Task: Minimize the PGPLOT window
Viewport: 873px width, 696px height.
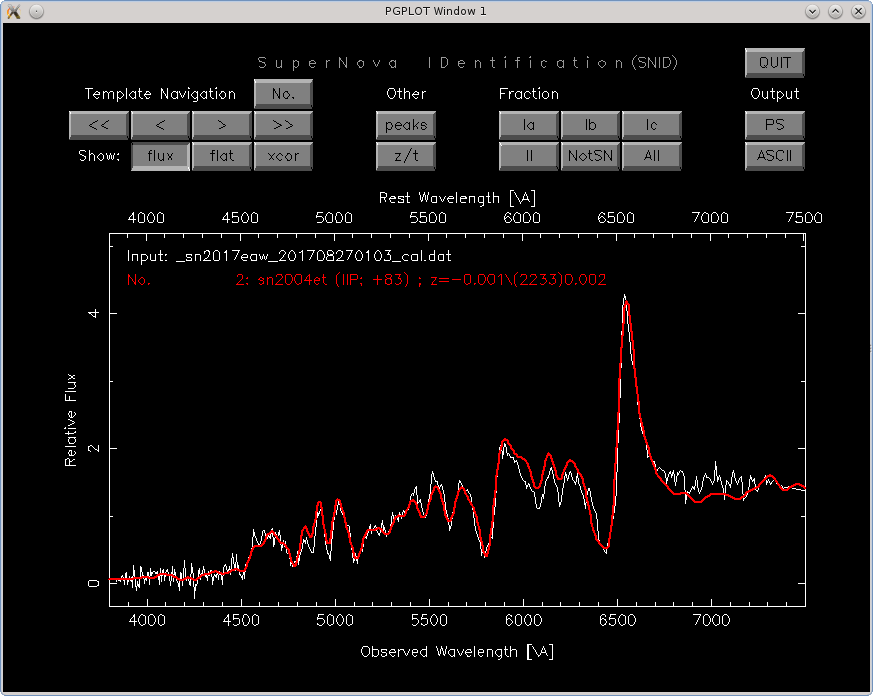Action: pyautogui.click(x=813, y=10)
